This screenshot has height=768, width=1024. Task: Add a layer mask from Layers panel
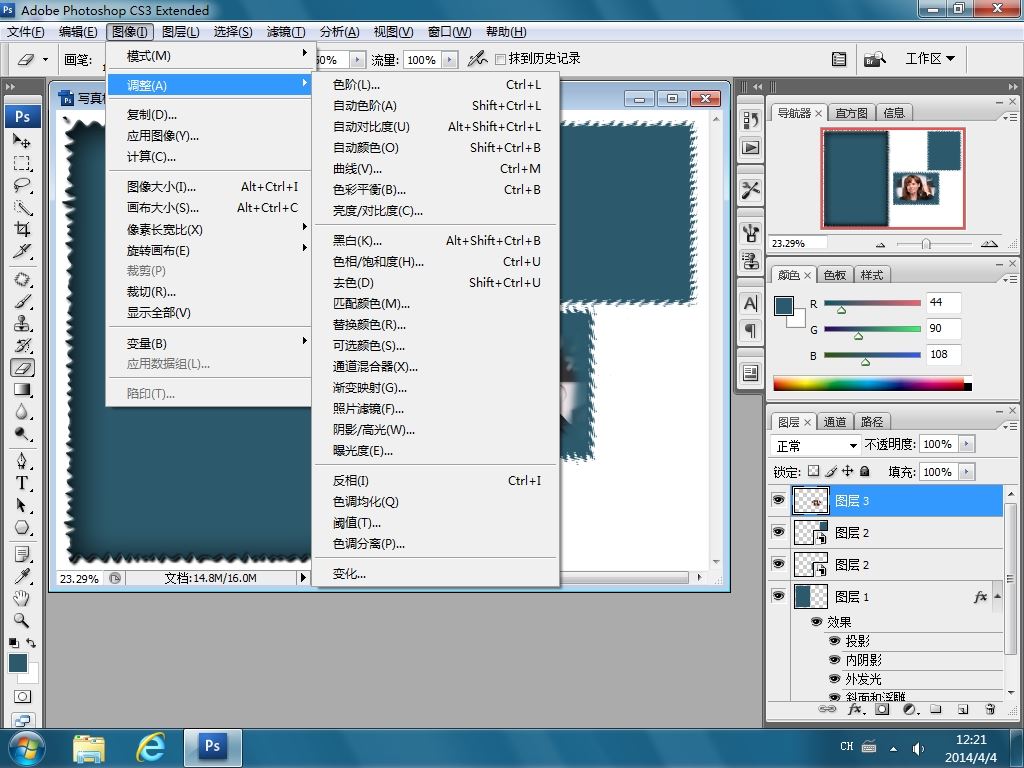point(882,709)
